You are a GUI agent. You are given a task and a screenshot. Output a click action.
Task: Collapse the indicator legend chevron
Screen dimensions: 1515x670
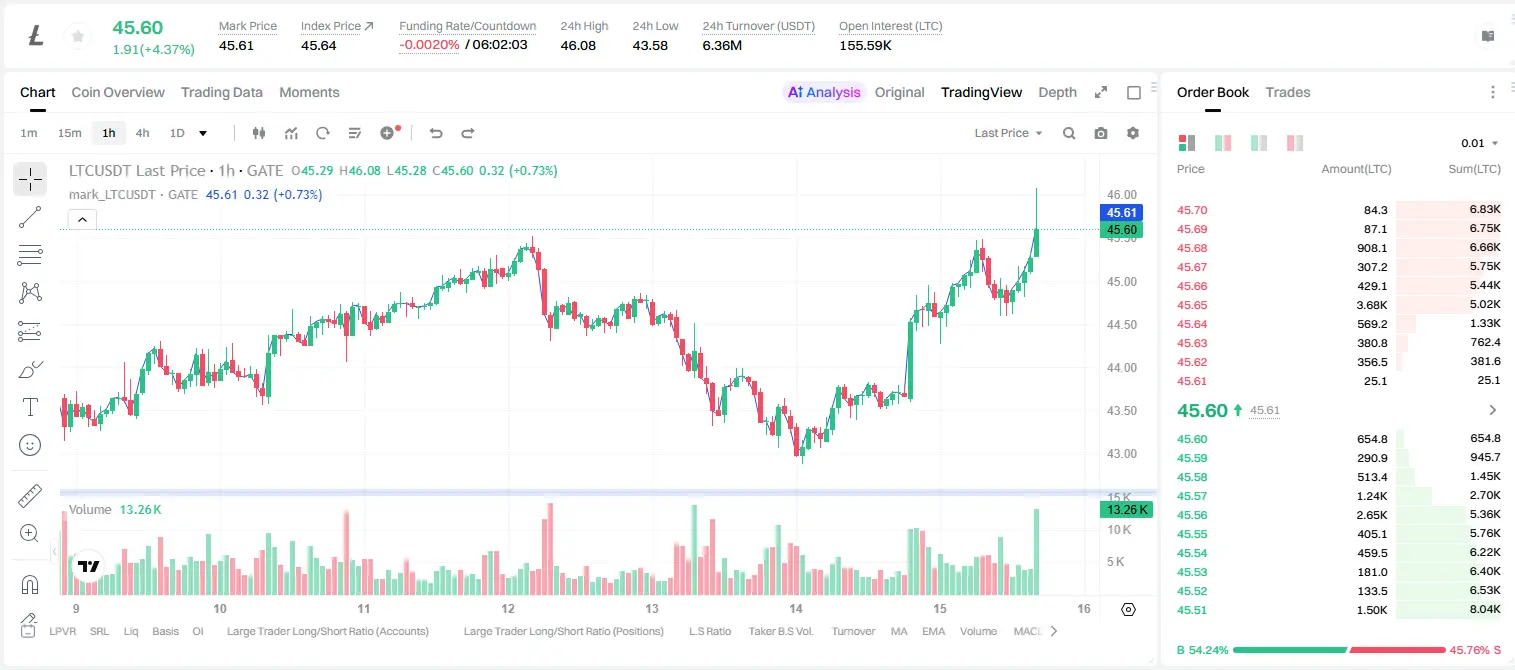[82, 220]
